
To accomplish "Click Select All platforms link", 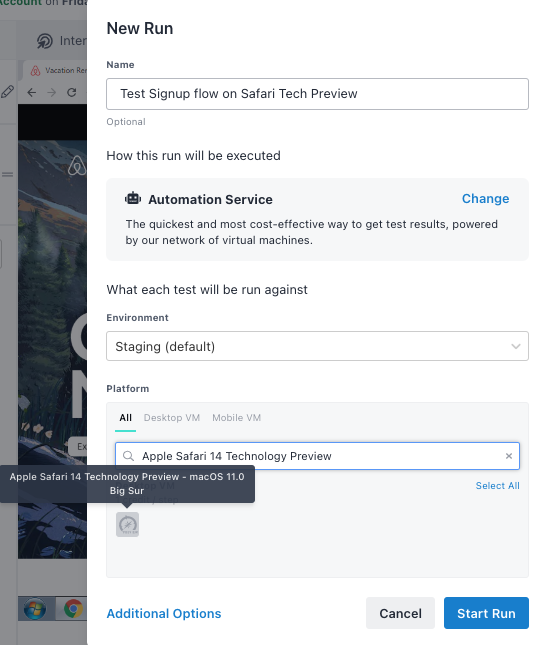I will pyautogui.click(x=498, y=485).
